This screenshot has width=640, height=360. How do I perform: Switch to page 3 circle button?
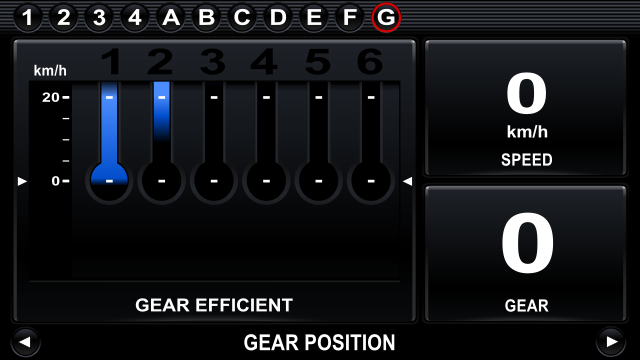point(99,18)
